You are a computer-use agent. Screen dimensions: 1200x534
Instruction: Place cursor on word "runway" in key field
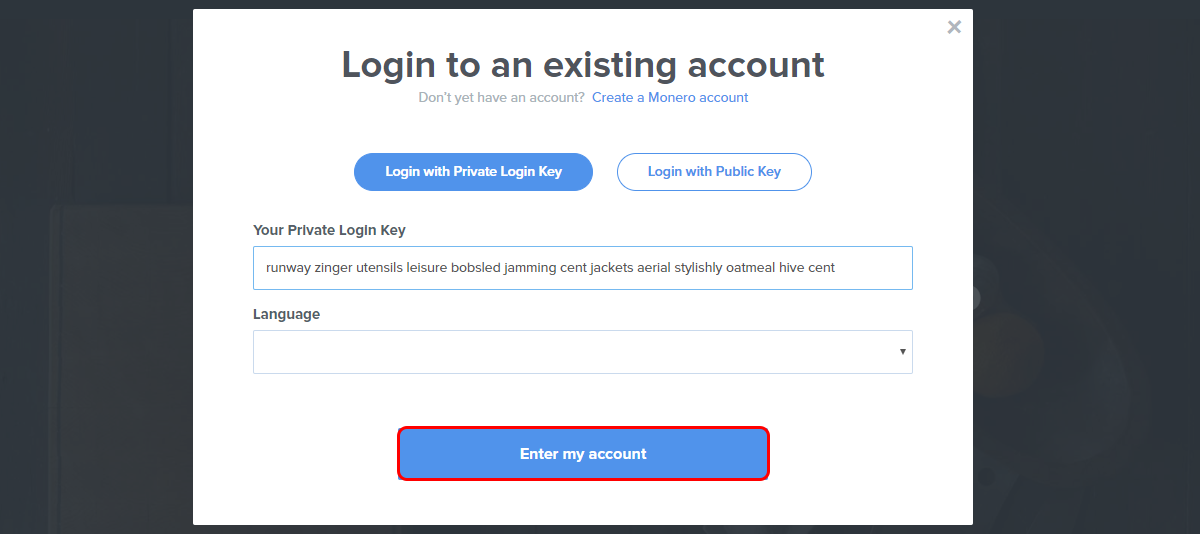[288, 268]
